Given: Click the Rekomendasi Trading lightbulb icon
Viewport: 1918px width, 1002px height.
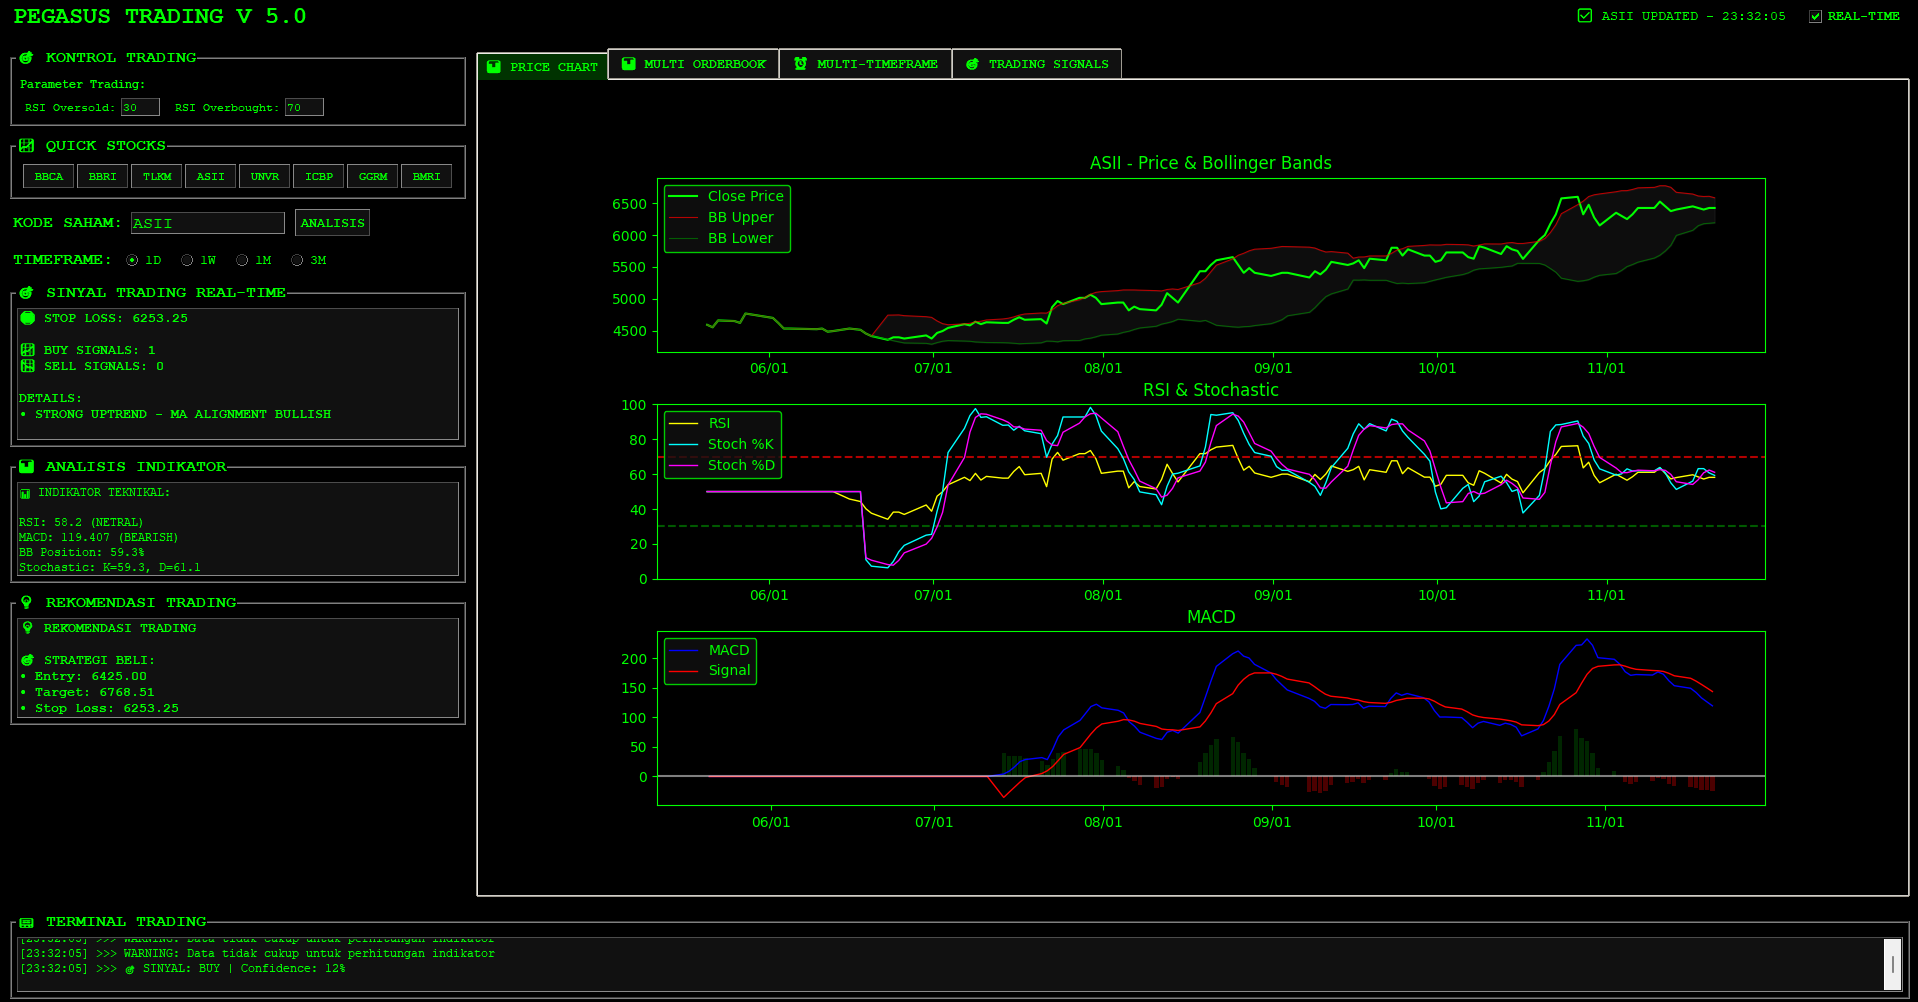Looking at the screenshot, I should tap(27, 603).
